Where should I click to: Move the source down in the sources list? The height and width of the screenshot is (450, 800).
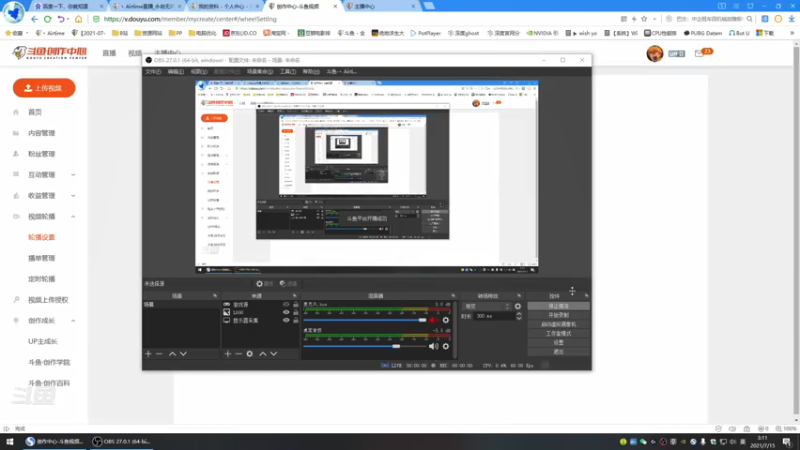click(x=274, y=354)
